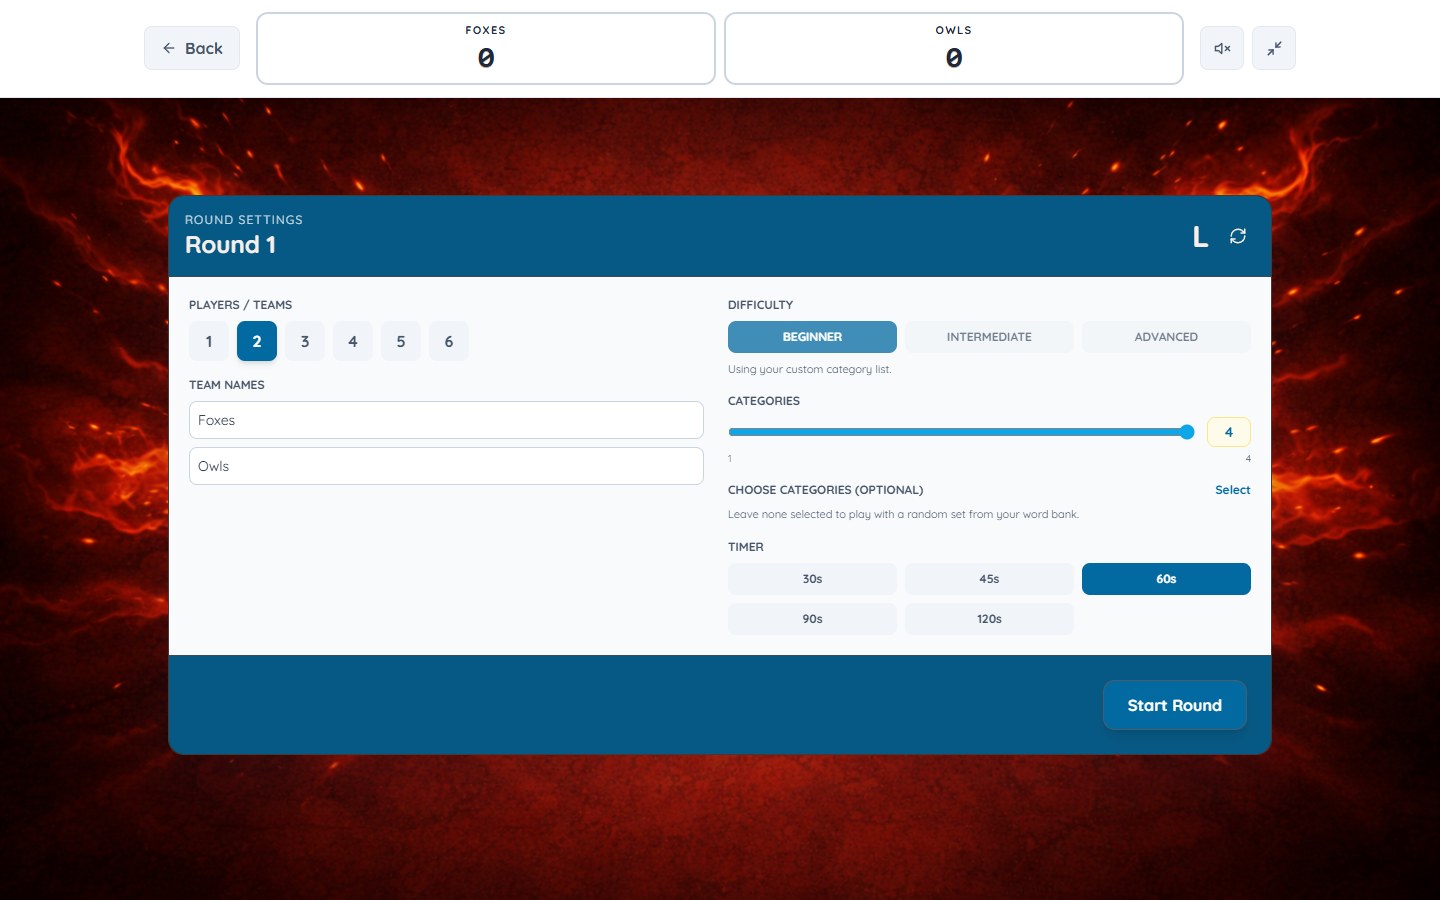Choose 3 teams
The height and width of the screenshot is (900, 1440).
click(305, 341)
